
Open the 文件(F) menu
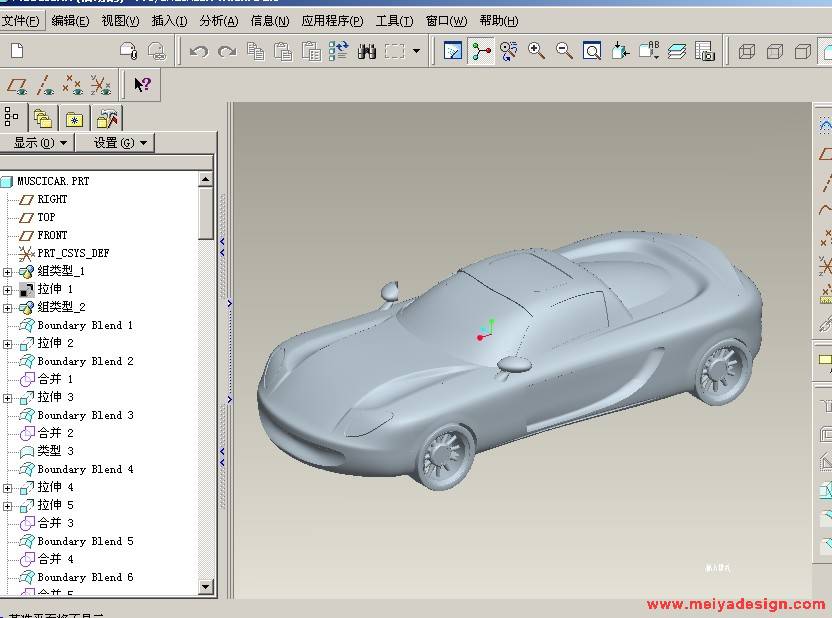[x=21, y=21]
